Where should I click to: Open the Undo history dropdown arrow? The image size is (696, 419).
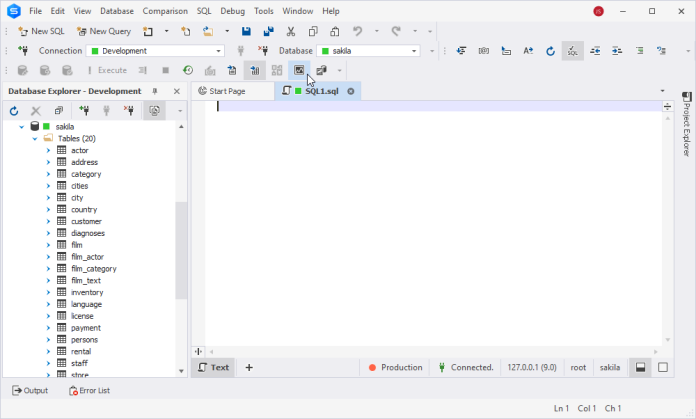(x=376, y=31)
